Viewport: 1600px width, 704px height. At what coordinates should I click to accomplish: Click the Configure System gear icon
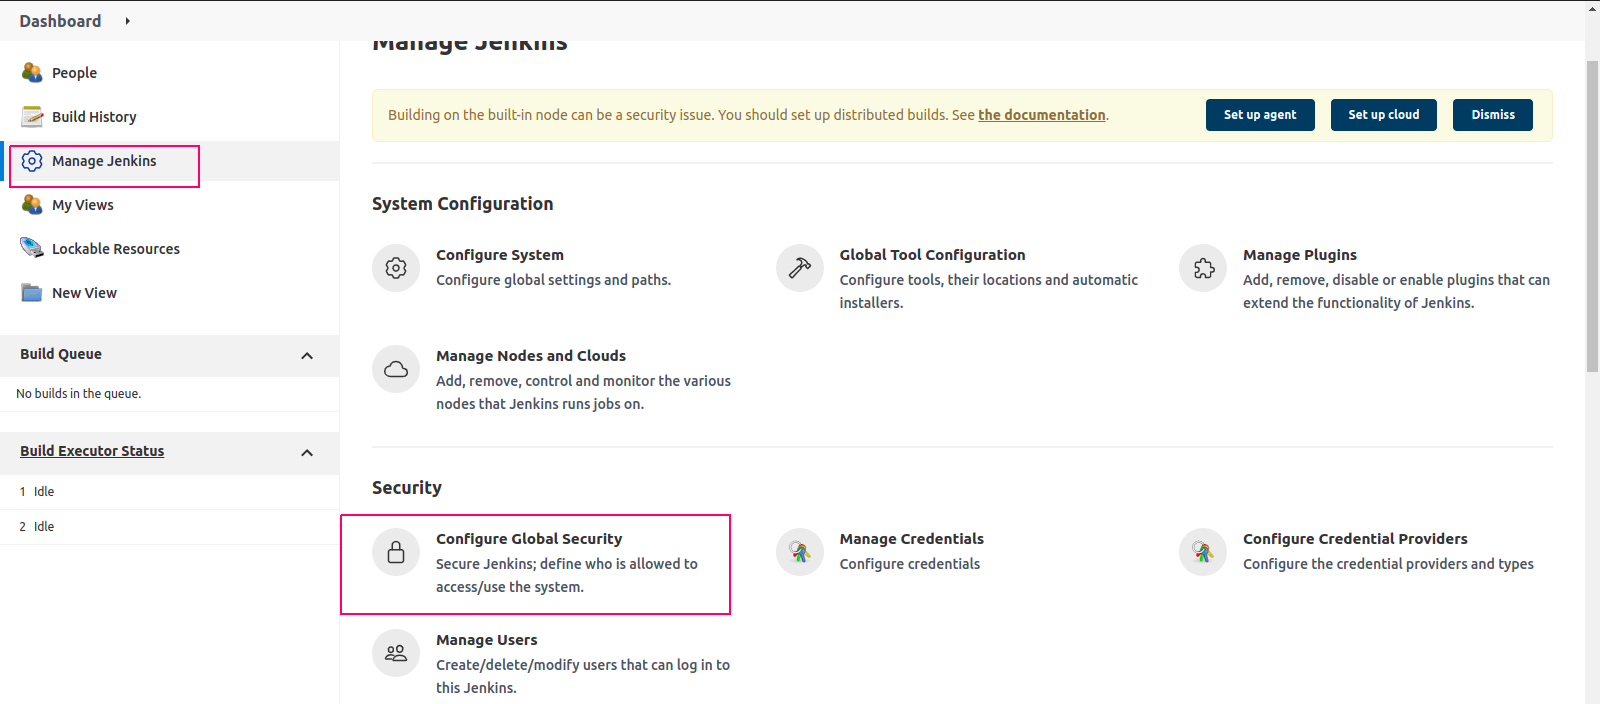click(x=396, y=268)
